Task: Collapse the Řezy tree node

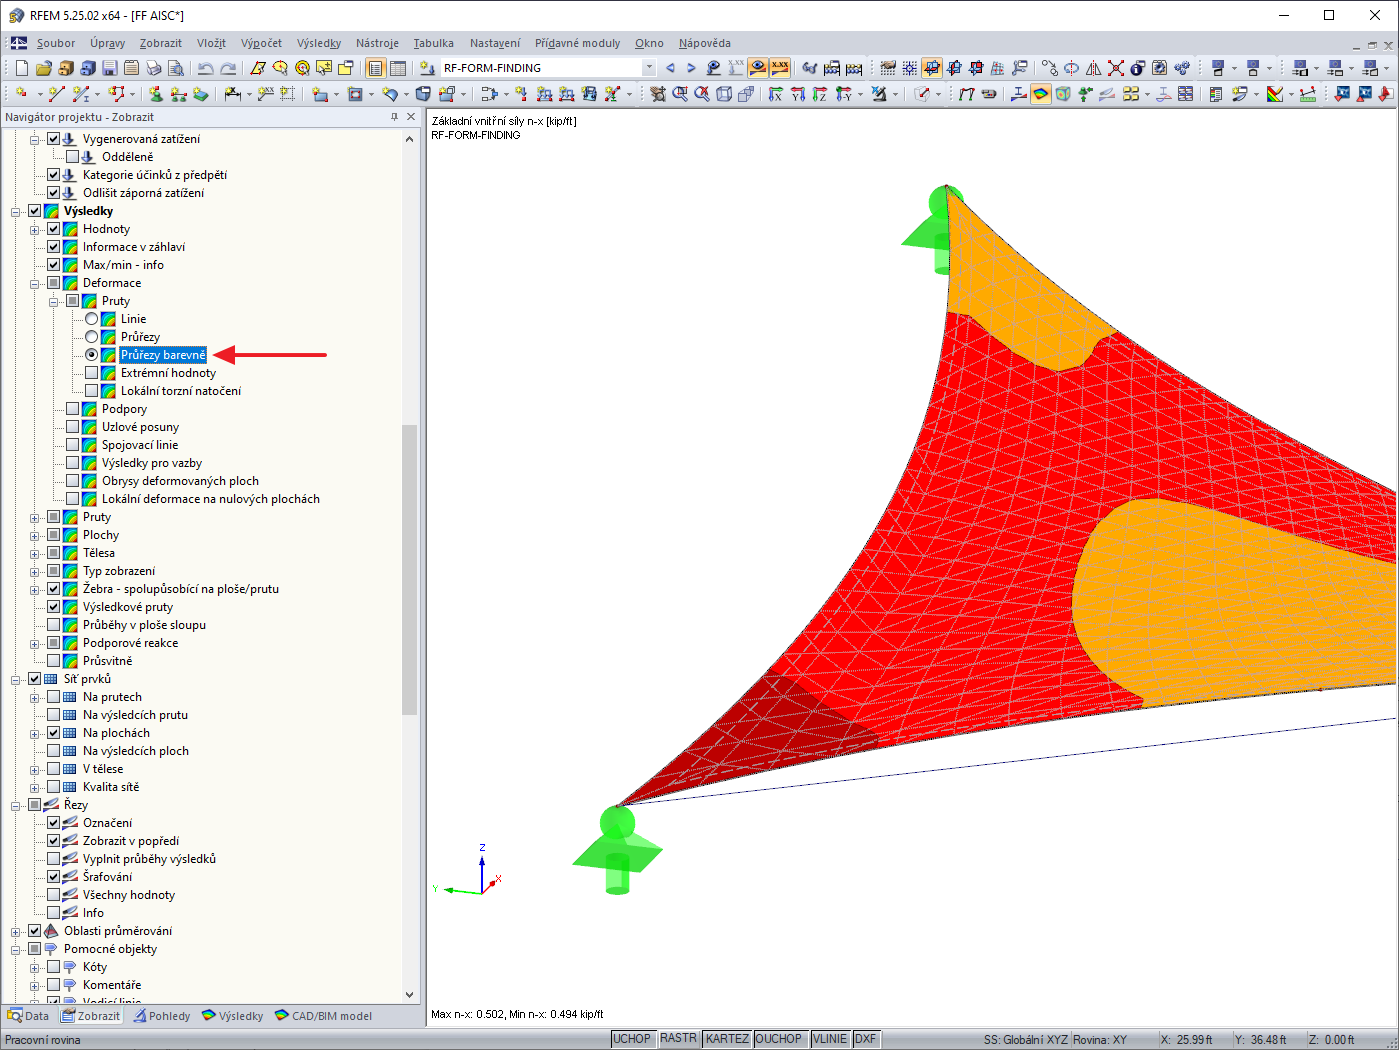Action: tap(16, 805)
